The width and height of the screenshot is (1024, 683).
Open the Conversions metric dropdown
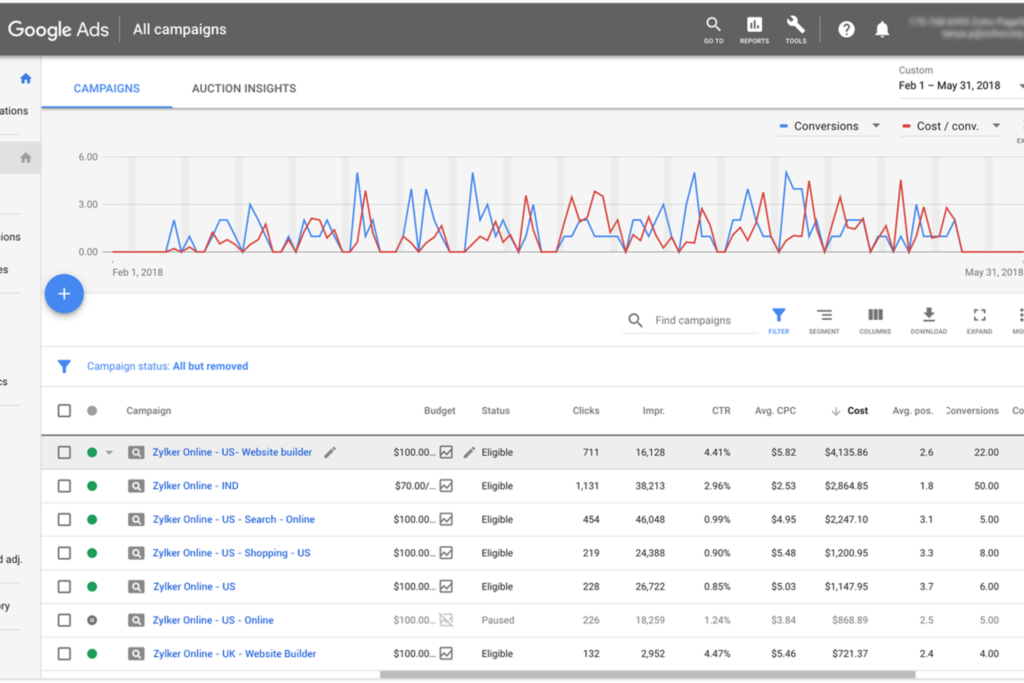(x=876, y=126)
